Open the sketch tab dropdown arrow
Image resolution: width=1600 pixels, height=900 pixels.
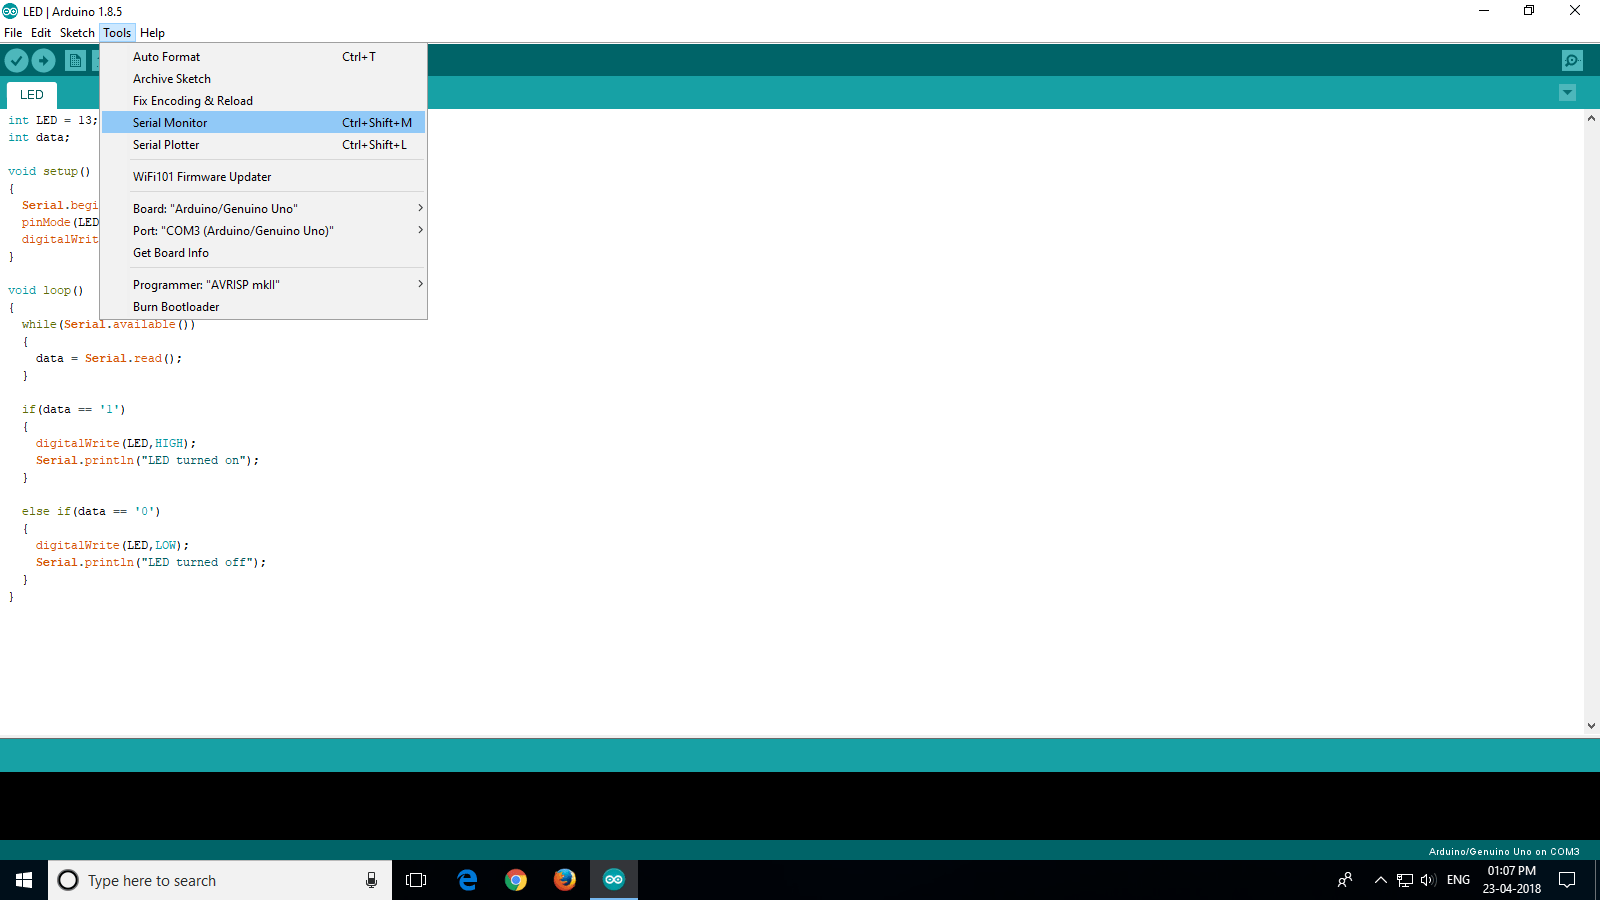(x=1567, y=92)
